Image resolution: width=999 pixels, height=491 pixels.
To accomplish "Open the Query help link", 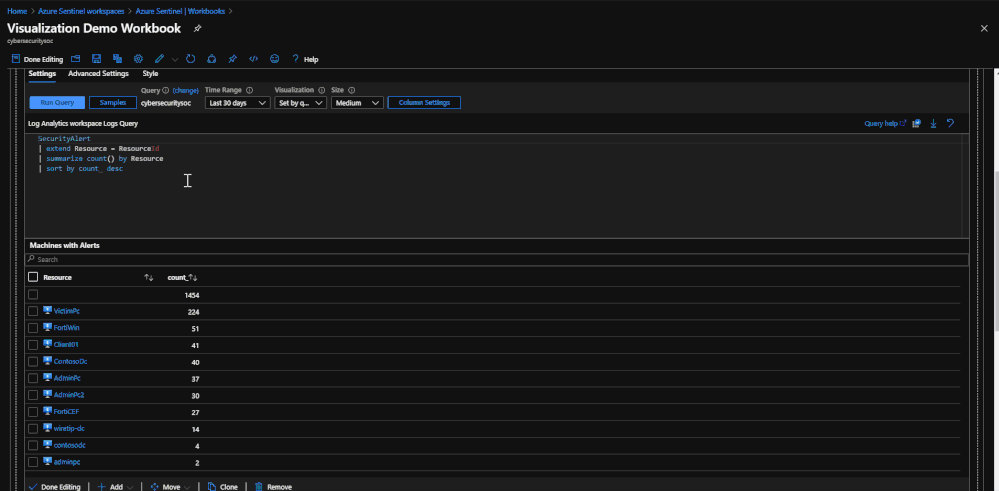I will click(x=885, y=124).
